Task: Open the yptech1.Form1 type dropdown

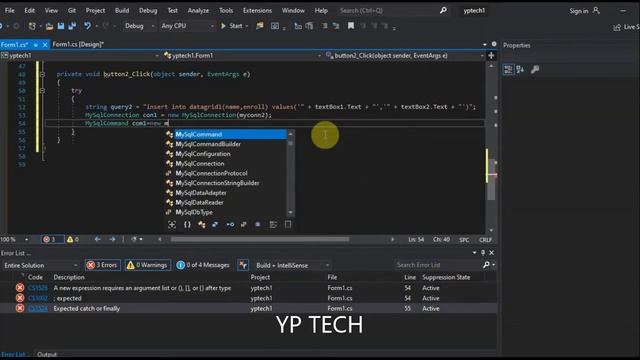Action: coord(242,56)
